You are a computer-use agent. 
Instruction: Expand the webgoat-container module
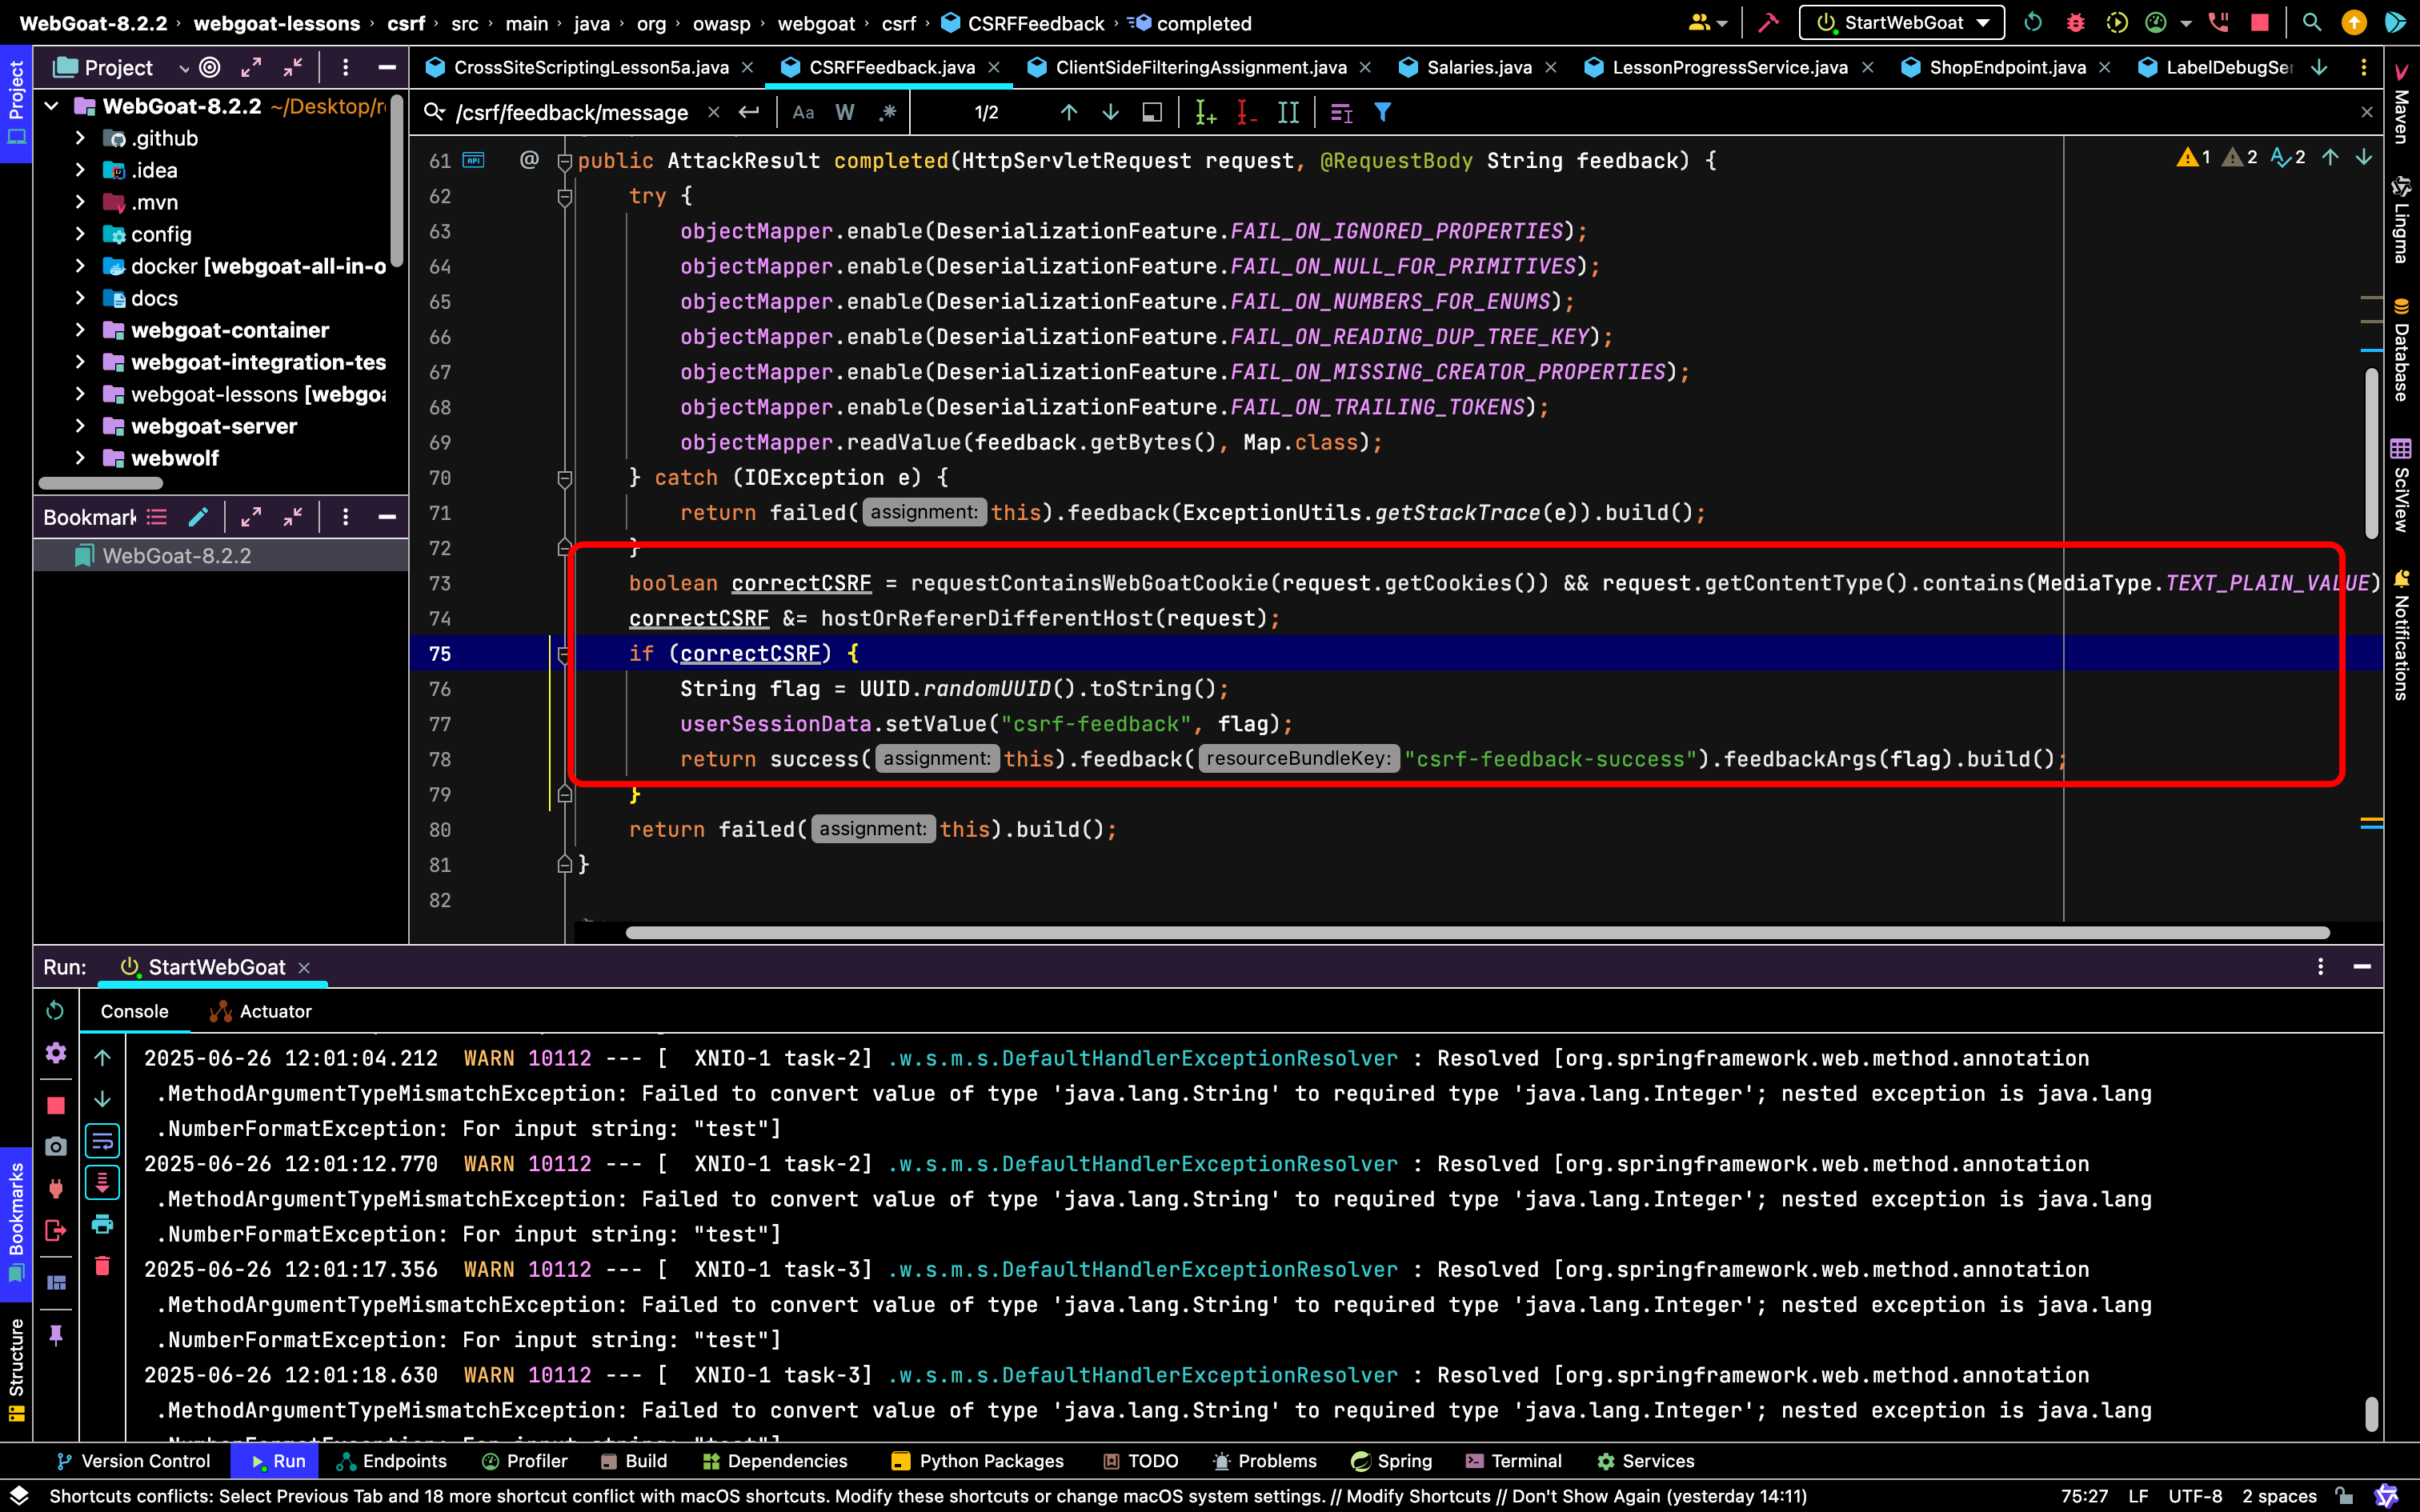pos(80,330)
